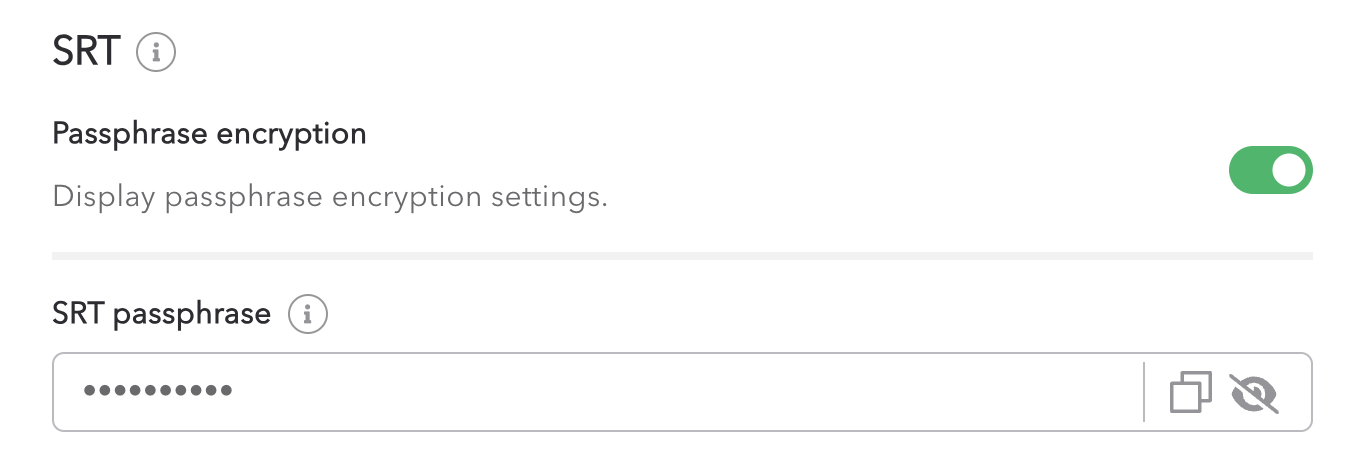Click the Passphrase encryption label
The width and height of the screenshot is (1368, 452).
[209, 133]
